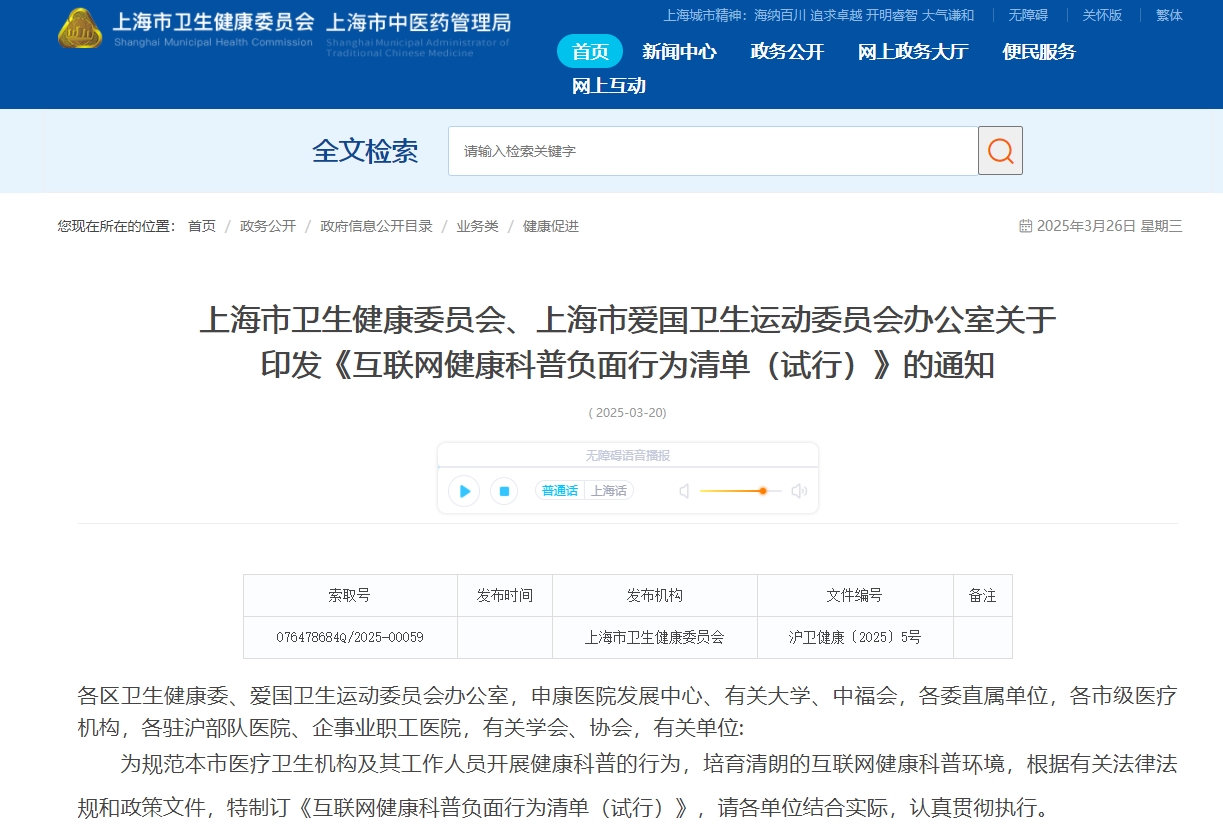
Task: Open 政府信息公开目录 breadcrumb link
Action: point(376,226)
